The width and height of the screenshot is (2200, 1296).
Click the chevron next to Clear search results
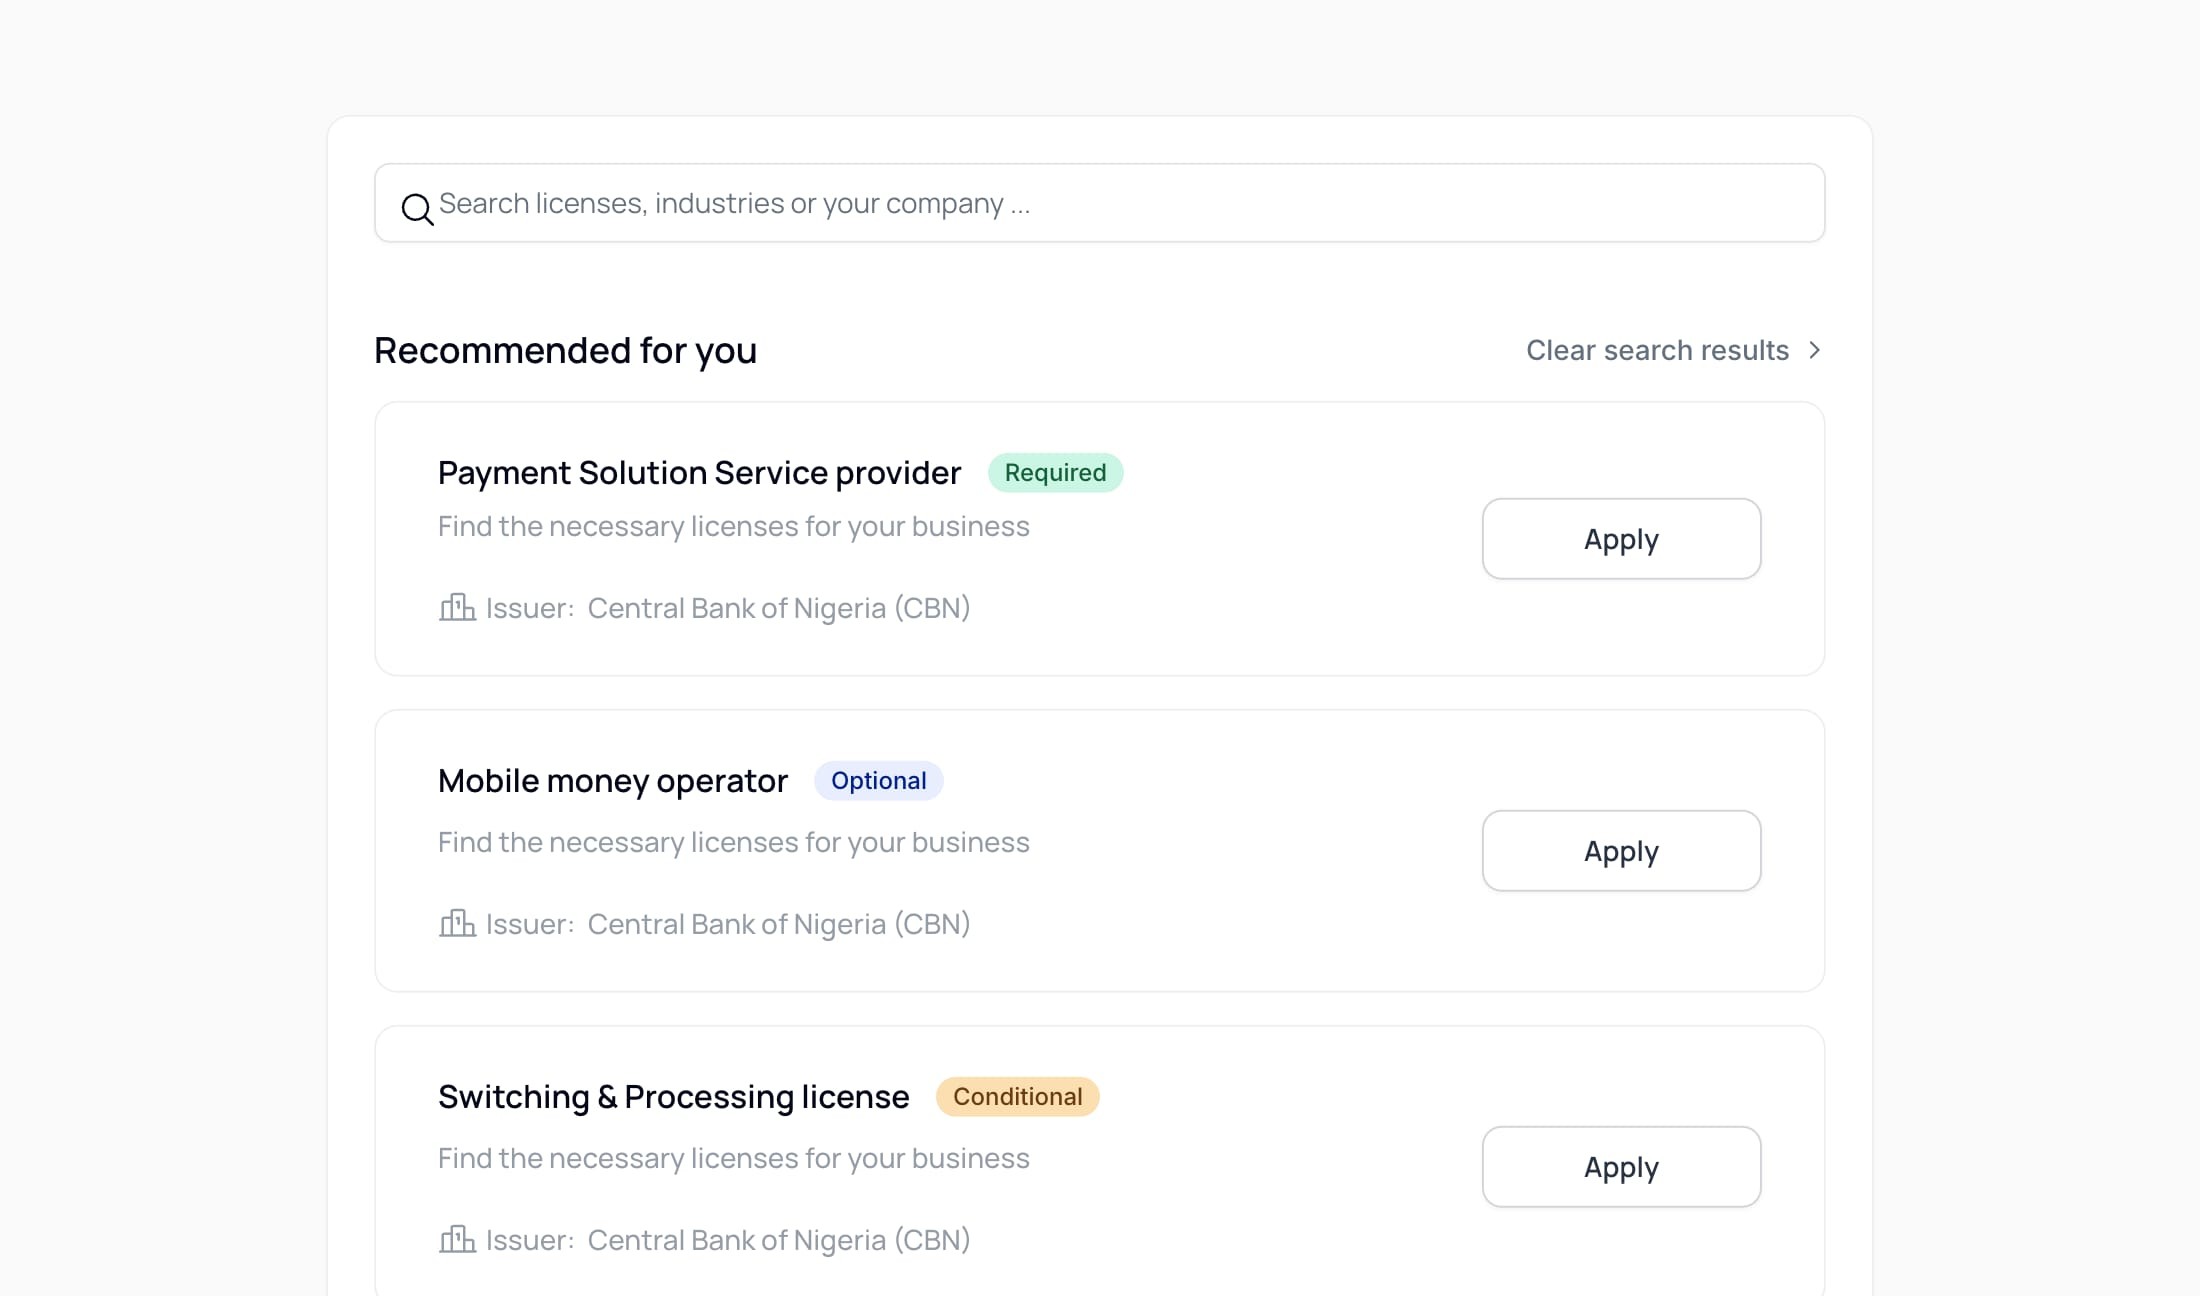point(1814,350)
